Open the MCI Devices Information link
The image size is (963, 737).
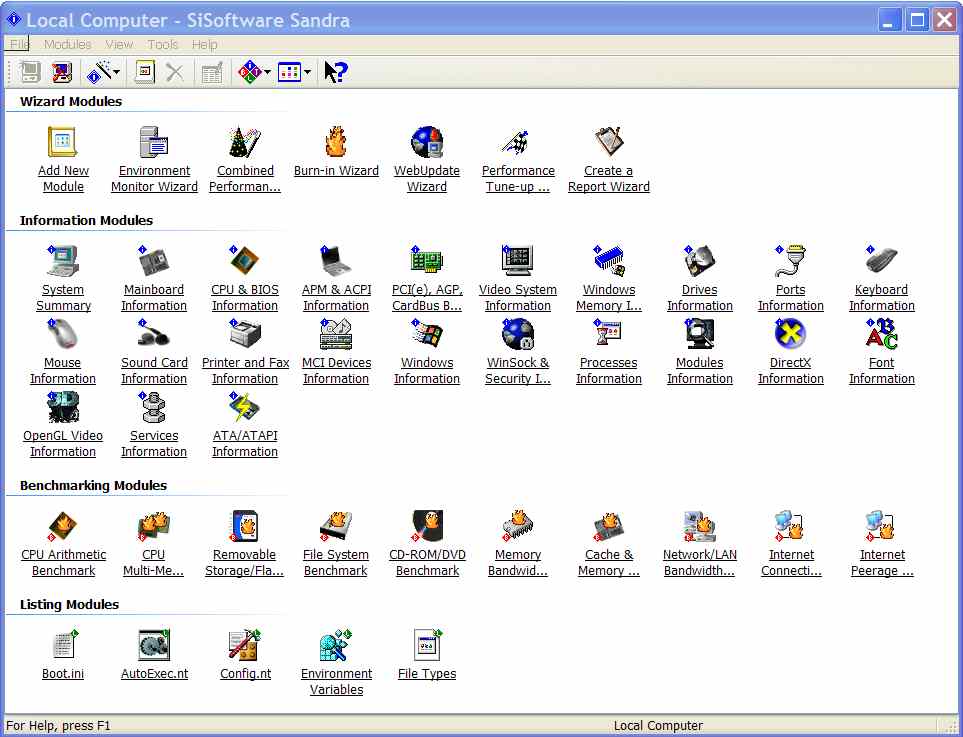coord(336,371)
